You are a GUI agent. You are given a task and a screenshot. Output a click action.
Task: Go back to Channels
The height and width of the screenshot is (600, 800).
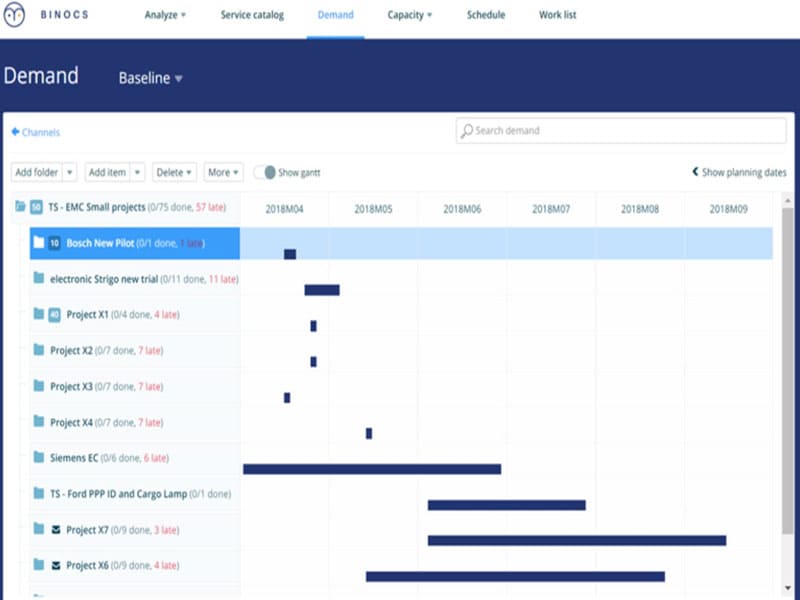(x=35, y=132)
